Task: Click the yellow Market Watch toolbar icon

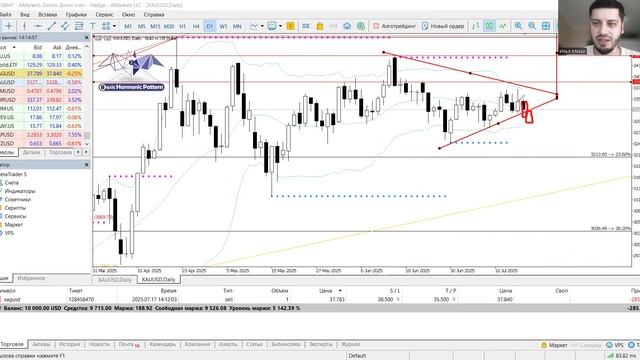Action: 290,26
